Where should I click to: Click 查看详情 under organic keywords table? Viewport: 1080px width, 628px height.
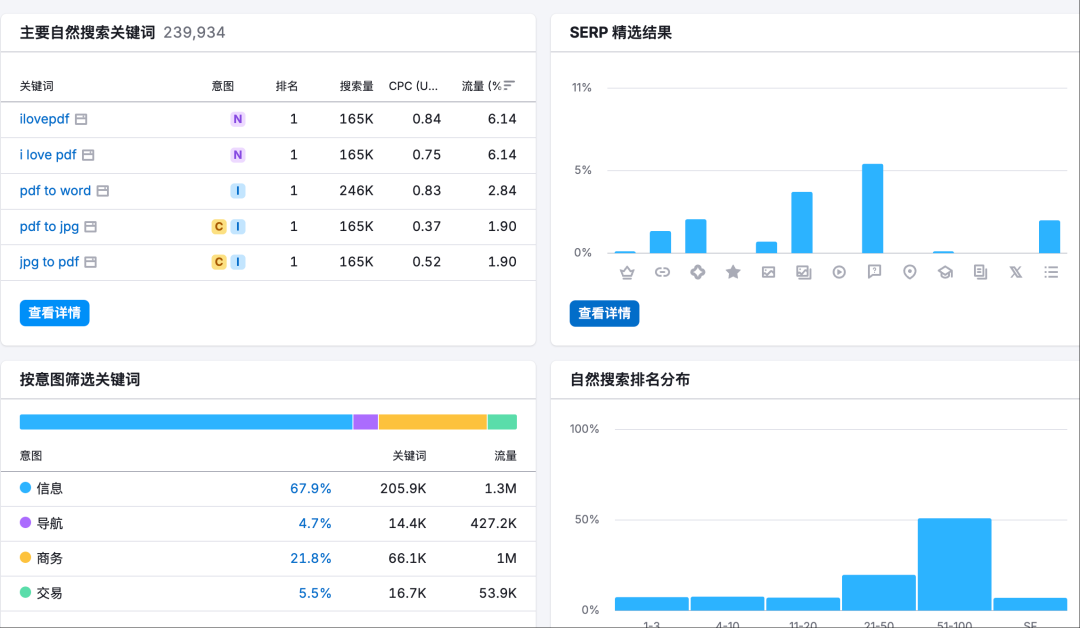[x=54, y=313]
